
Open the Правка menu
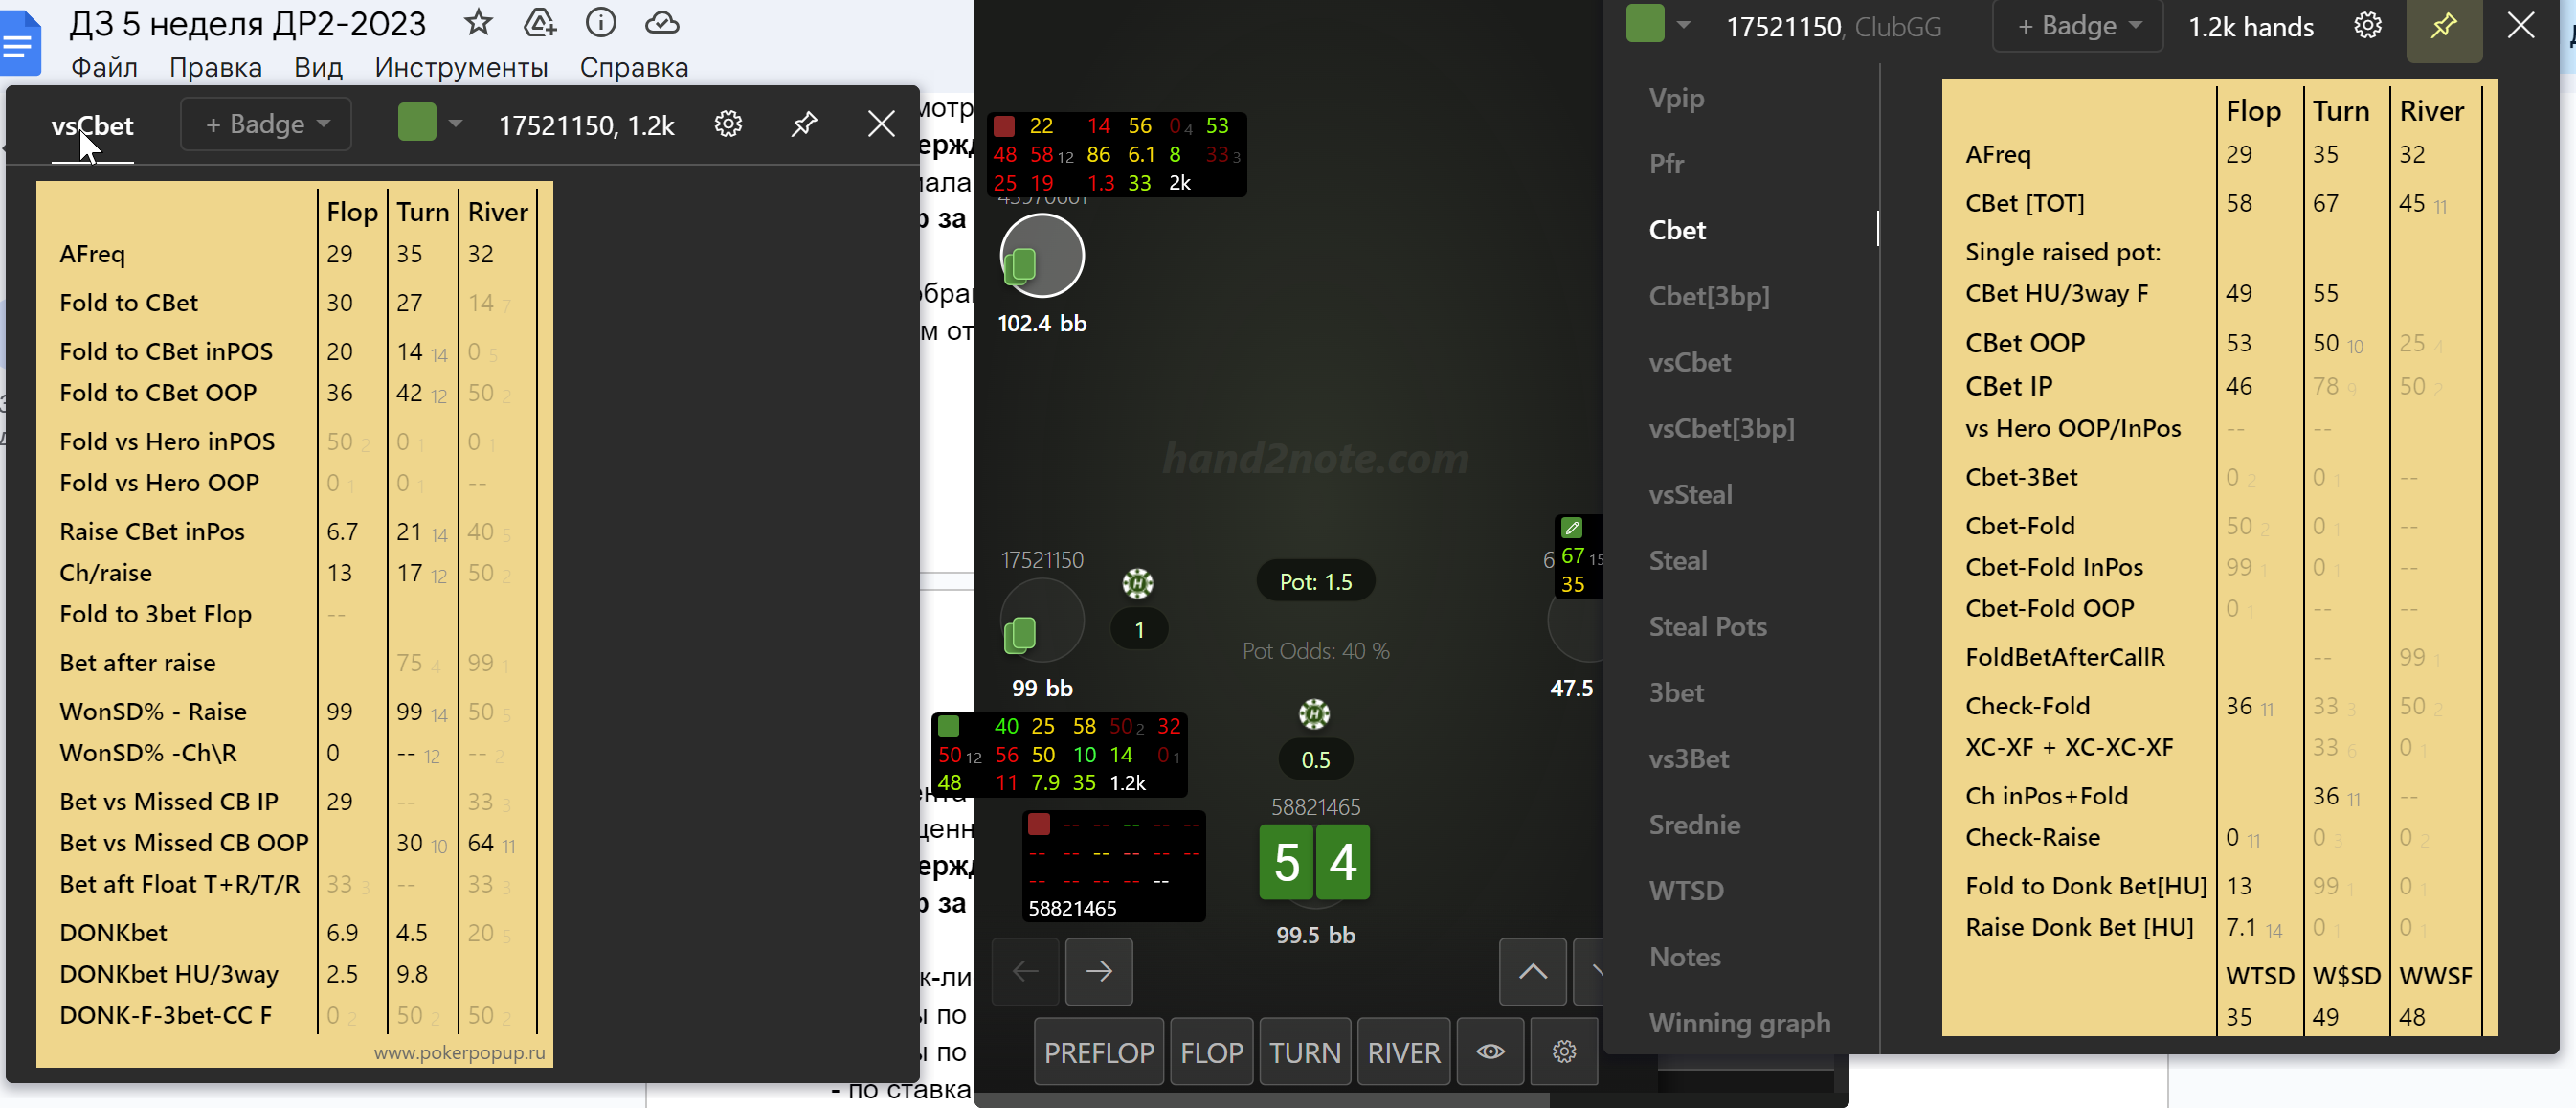pos(215,67)
